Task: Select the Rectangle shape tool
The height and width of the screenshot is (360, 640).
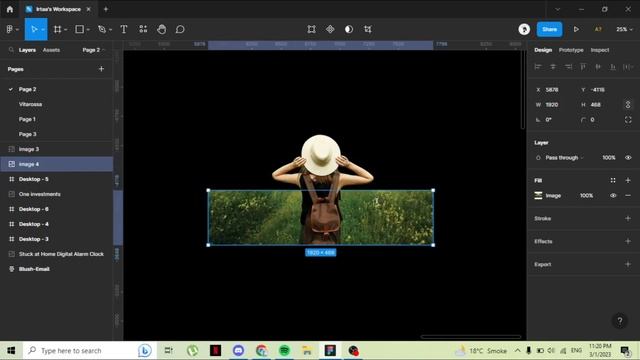Action: pyautogui.click(x=80, y=29)
